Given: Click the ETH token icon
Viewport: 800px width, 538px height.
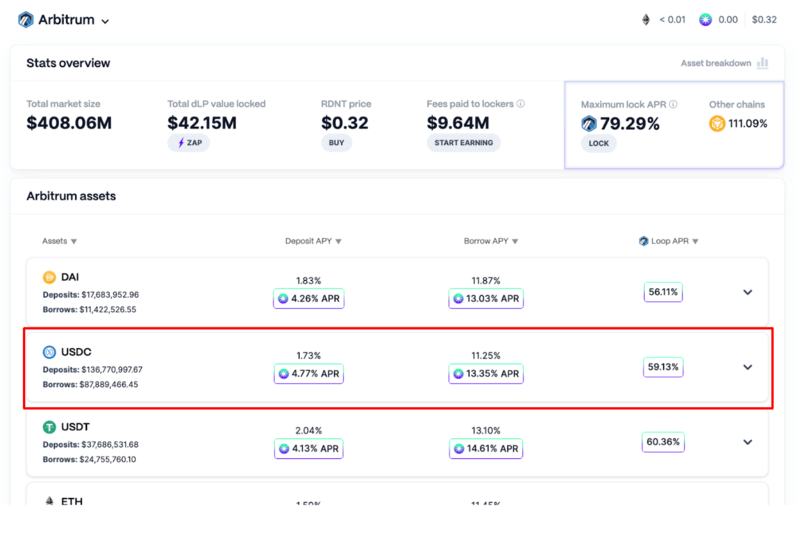Looking at the screenshot, I should tap(49, 501).
